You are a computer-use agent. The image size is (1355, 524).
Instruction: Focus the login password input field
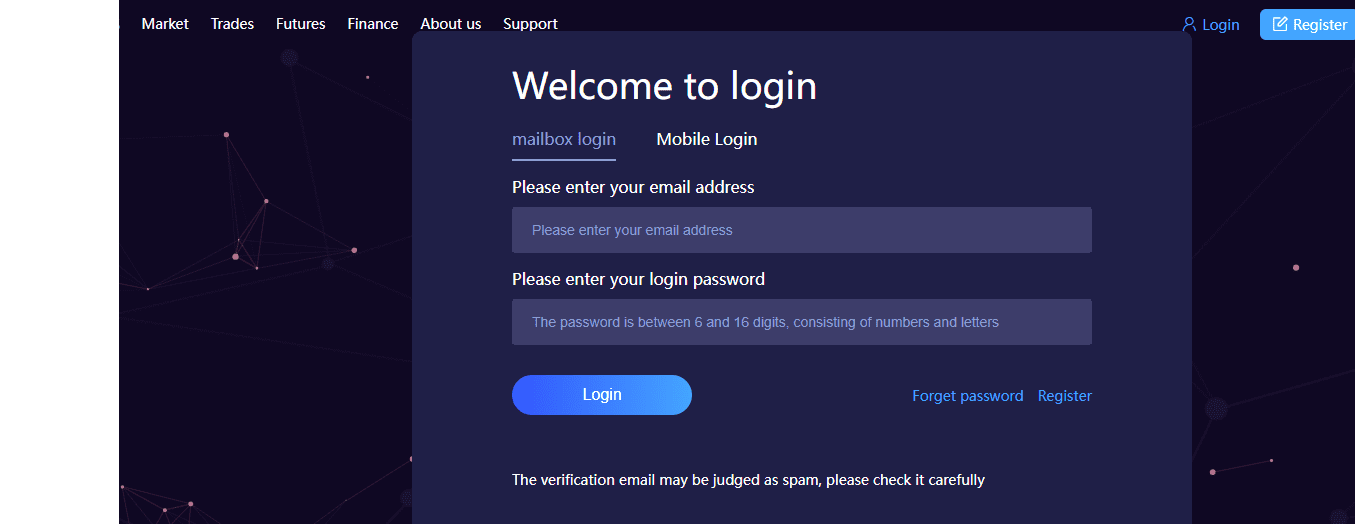click(x=802, y=322)
